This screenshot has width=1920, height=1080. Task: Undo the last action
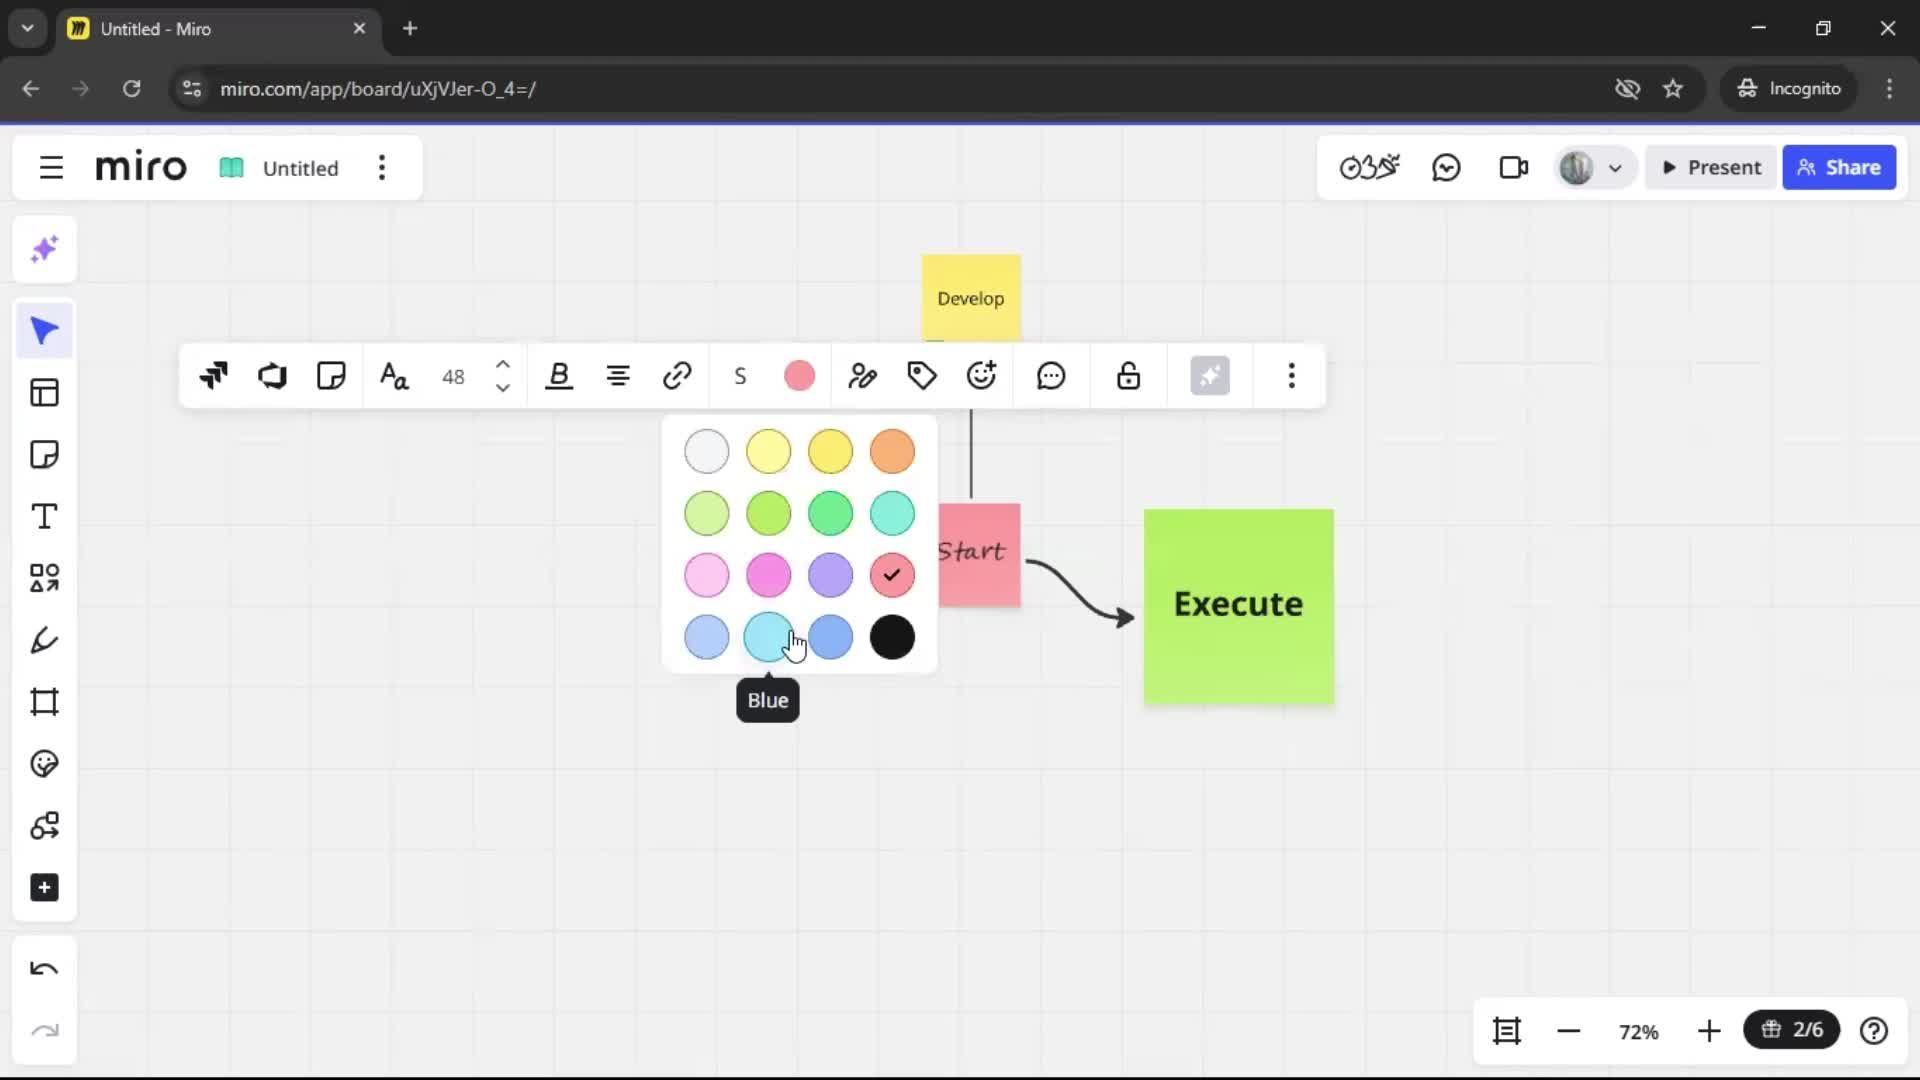click(x=44, y=969)
